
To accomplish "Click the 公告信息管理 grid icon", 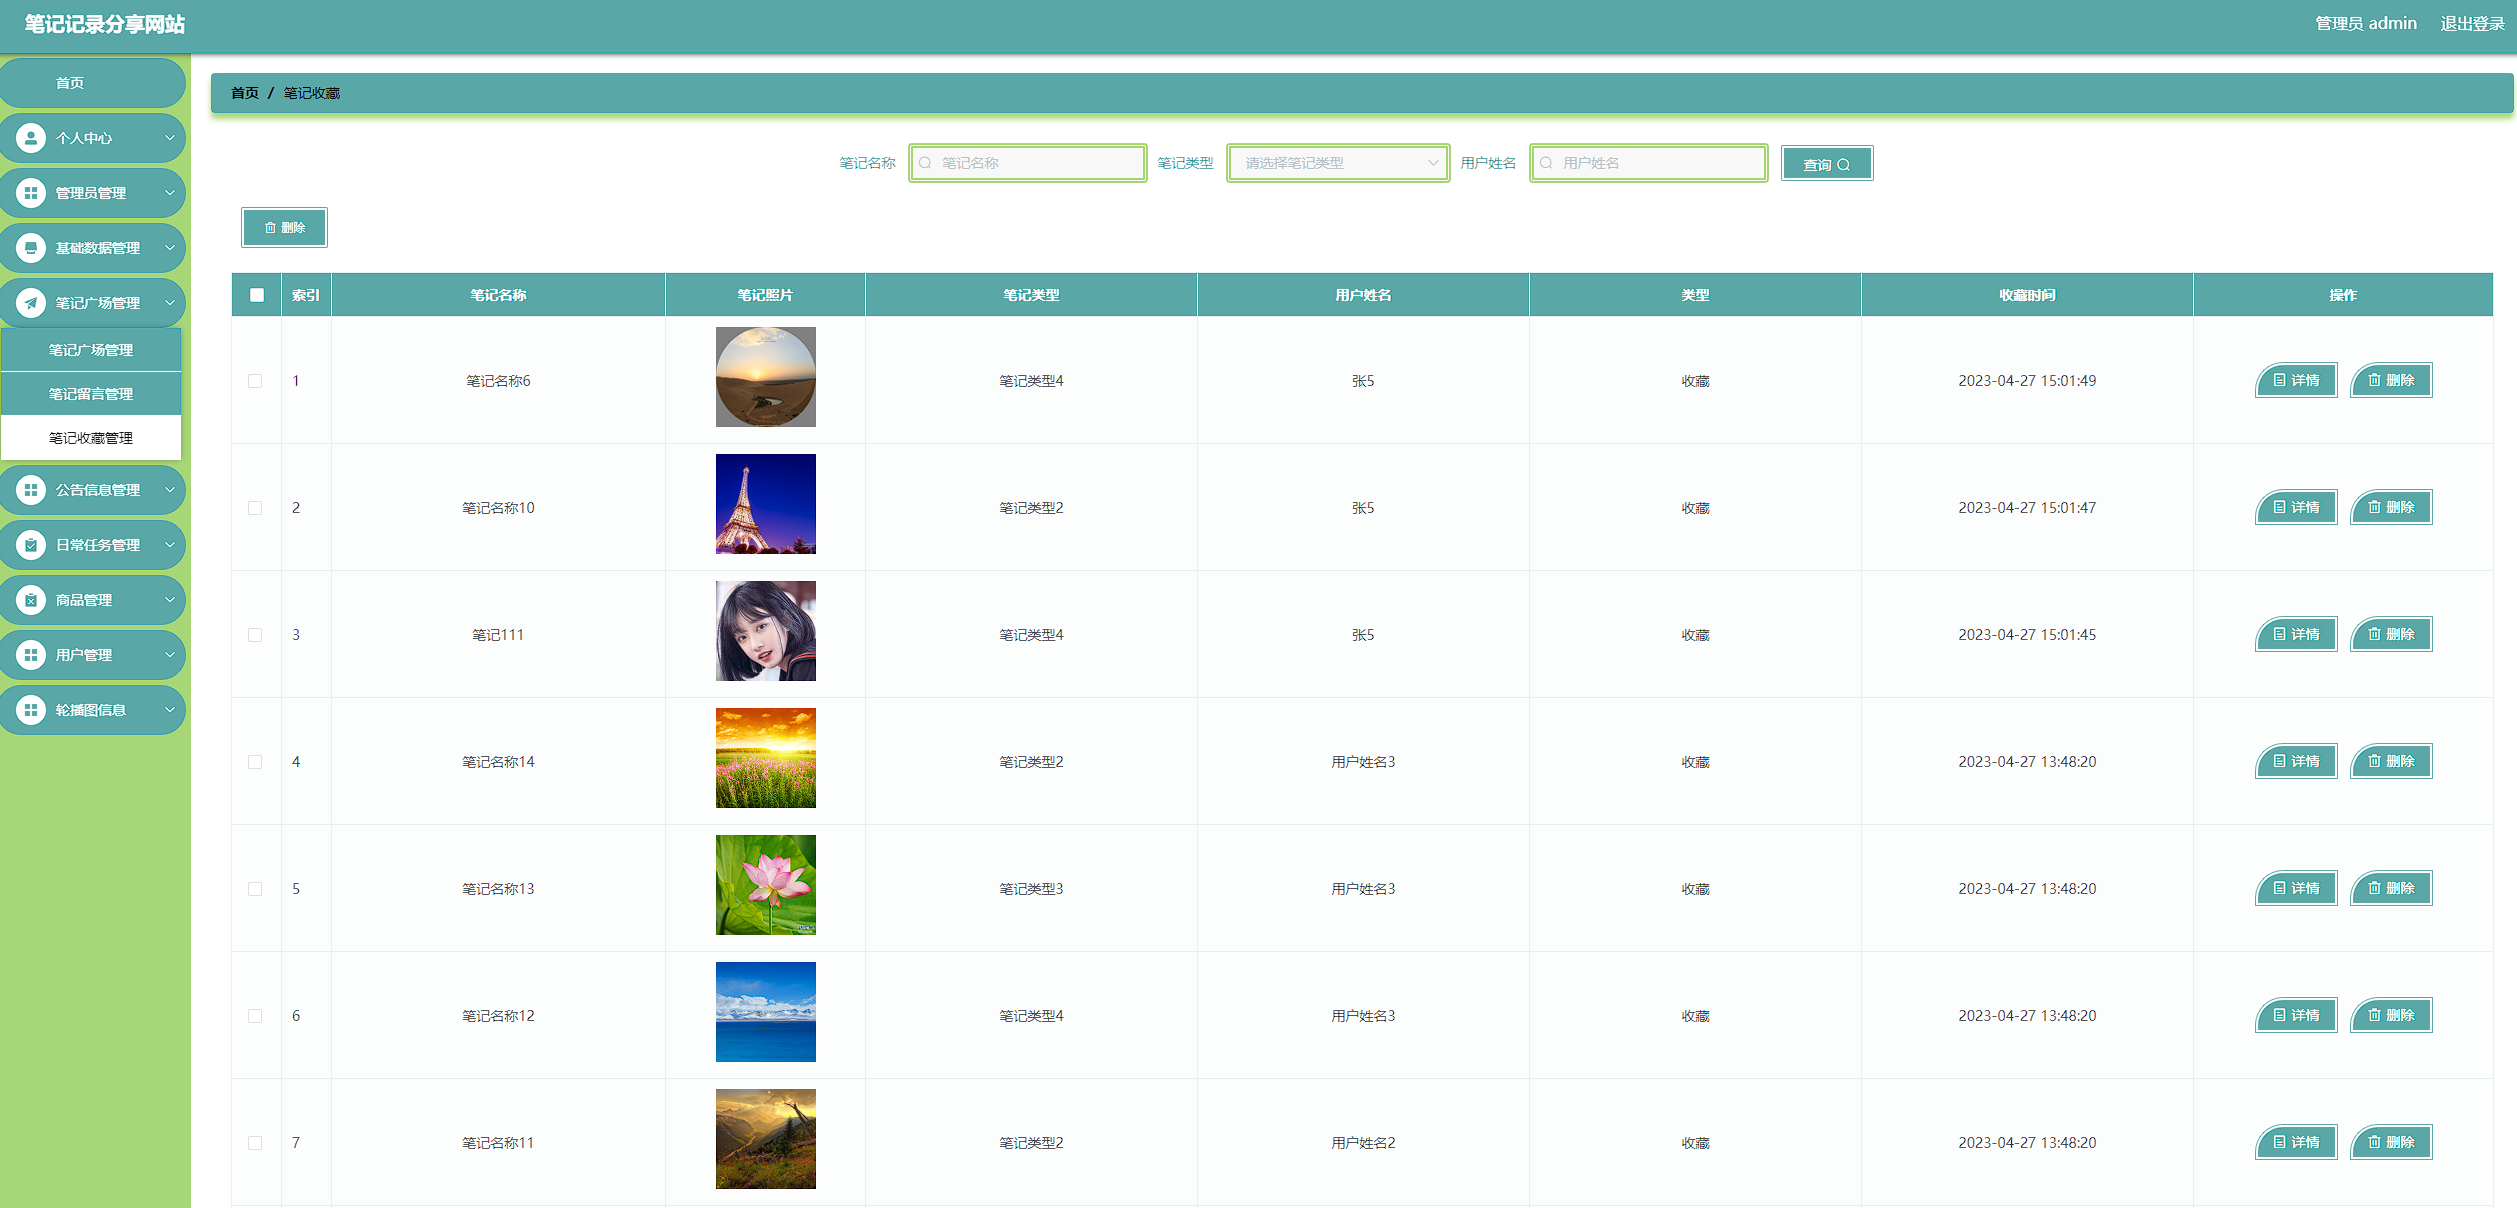I will click(31, 490).
